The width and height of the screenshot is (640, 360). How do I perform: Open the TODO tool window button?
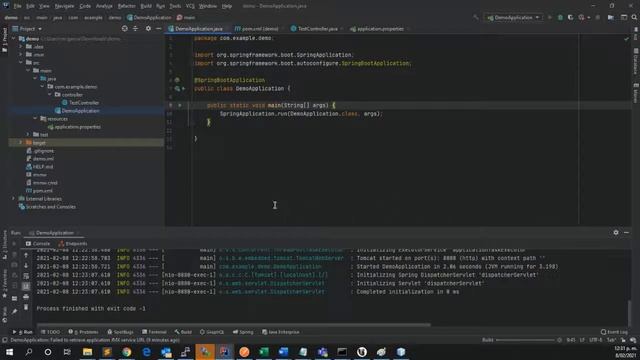point(50,332)
